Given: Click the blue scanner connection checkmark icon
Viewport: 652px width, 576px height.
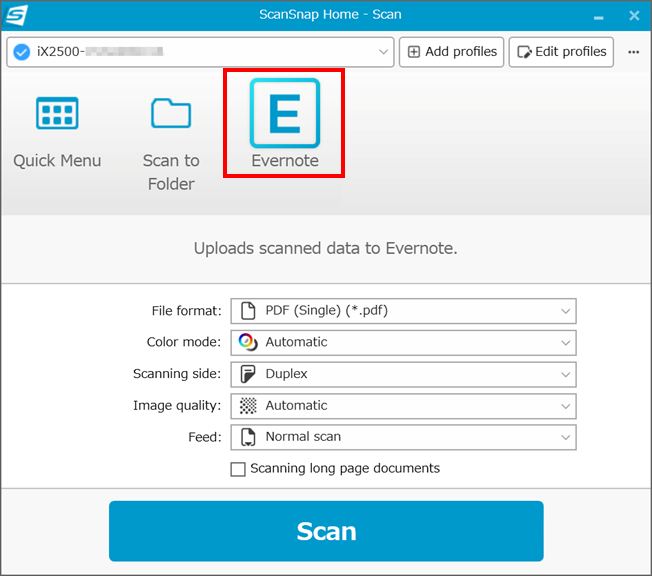Looking at the screenshot, I should [x=22, y=52].
